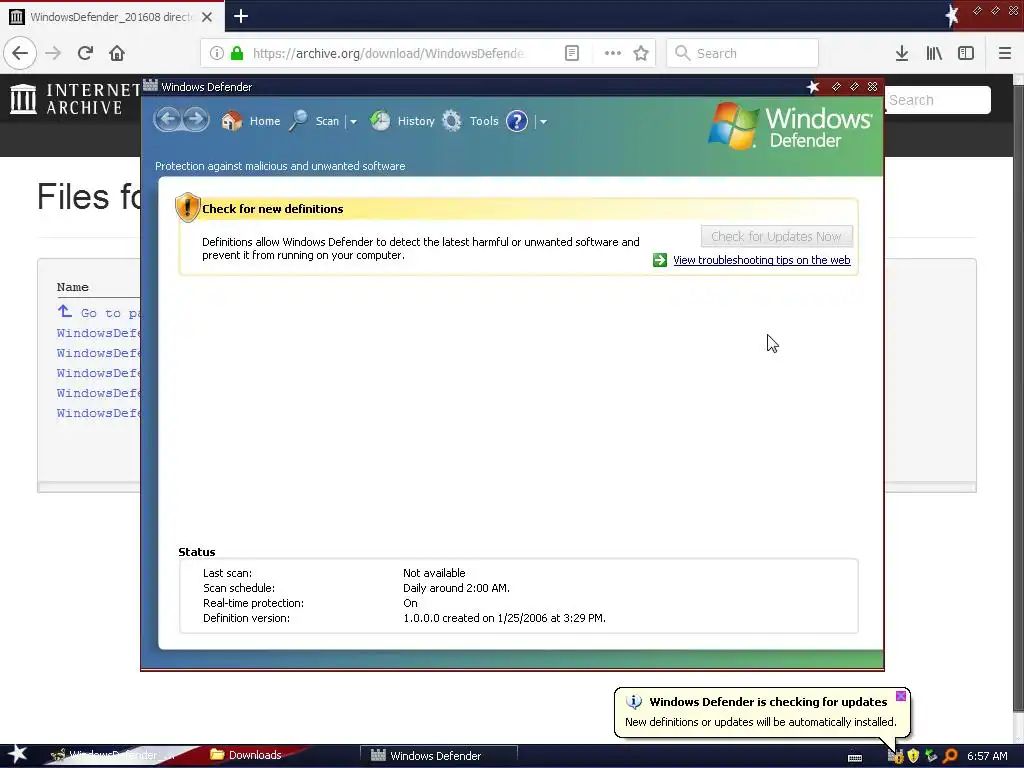Viewport: 1024px width, 768px height.
Task: Click the Internet Archive site search field
Action: [938, 100]
